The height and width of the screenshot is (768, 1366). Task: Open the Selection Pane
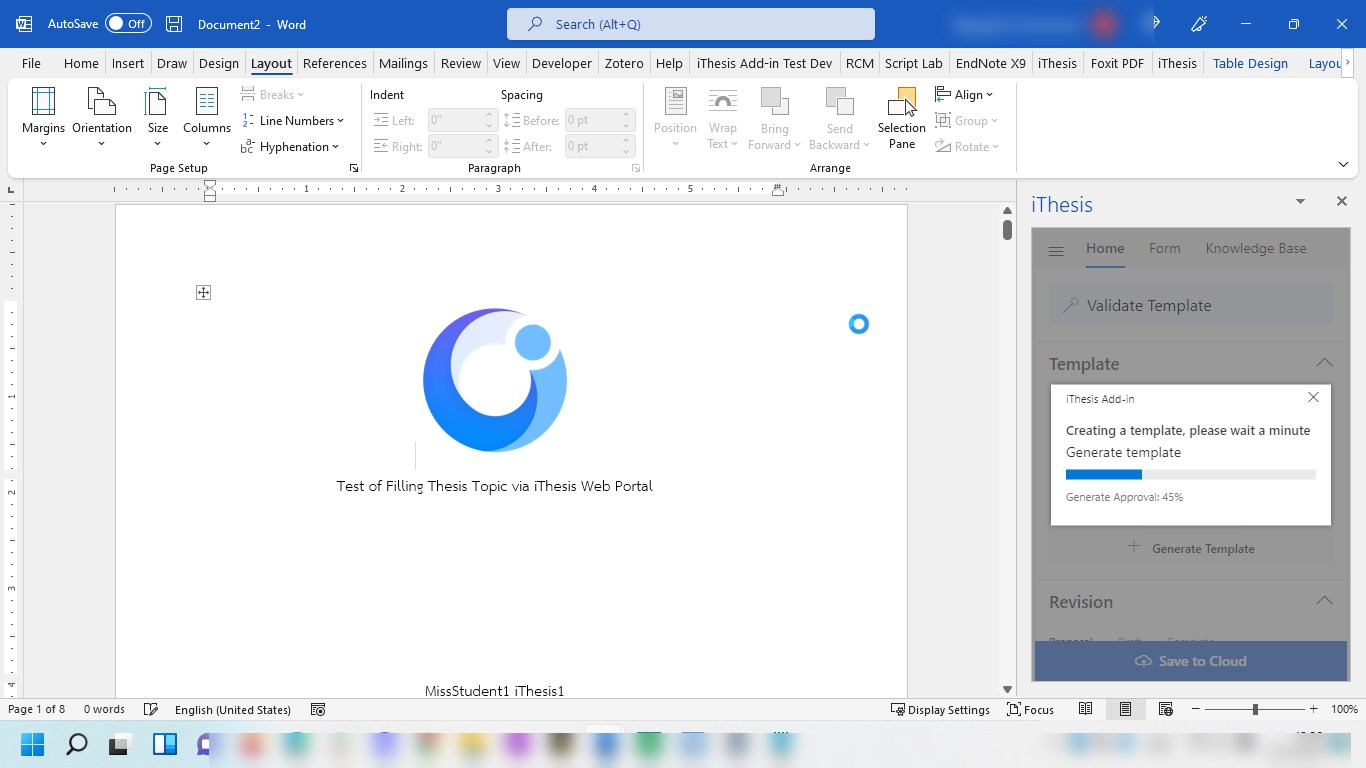tap(901, 116)
